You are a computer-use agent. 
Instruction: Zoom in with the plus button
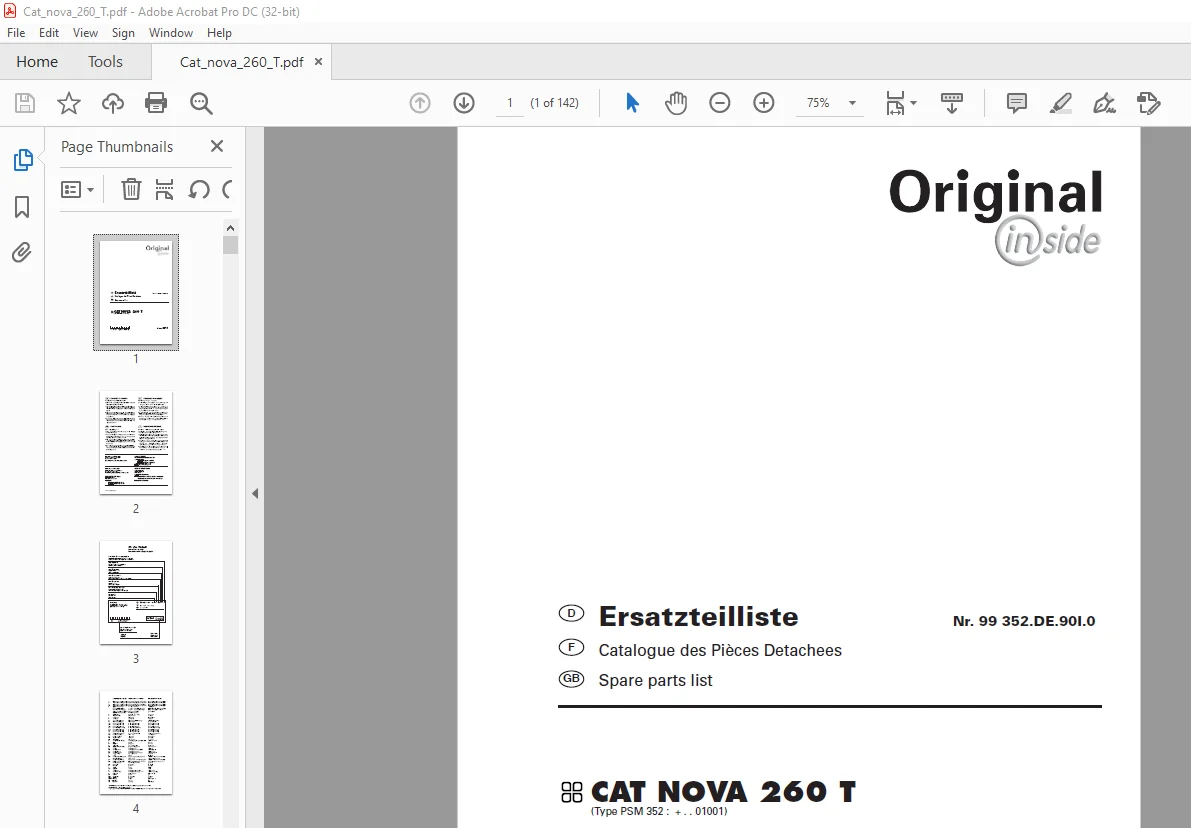763,103
